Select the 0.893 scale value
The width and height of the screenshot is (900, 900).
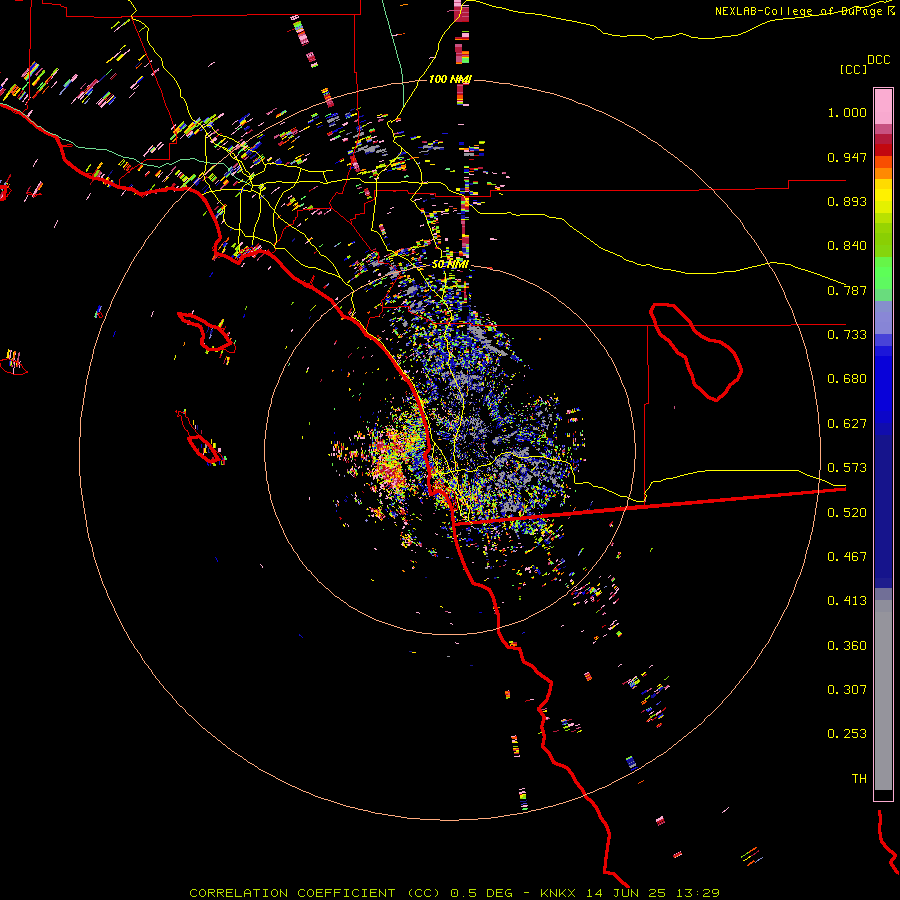847,201
